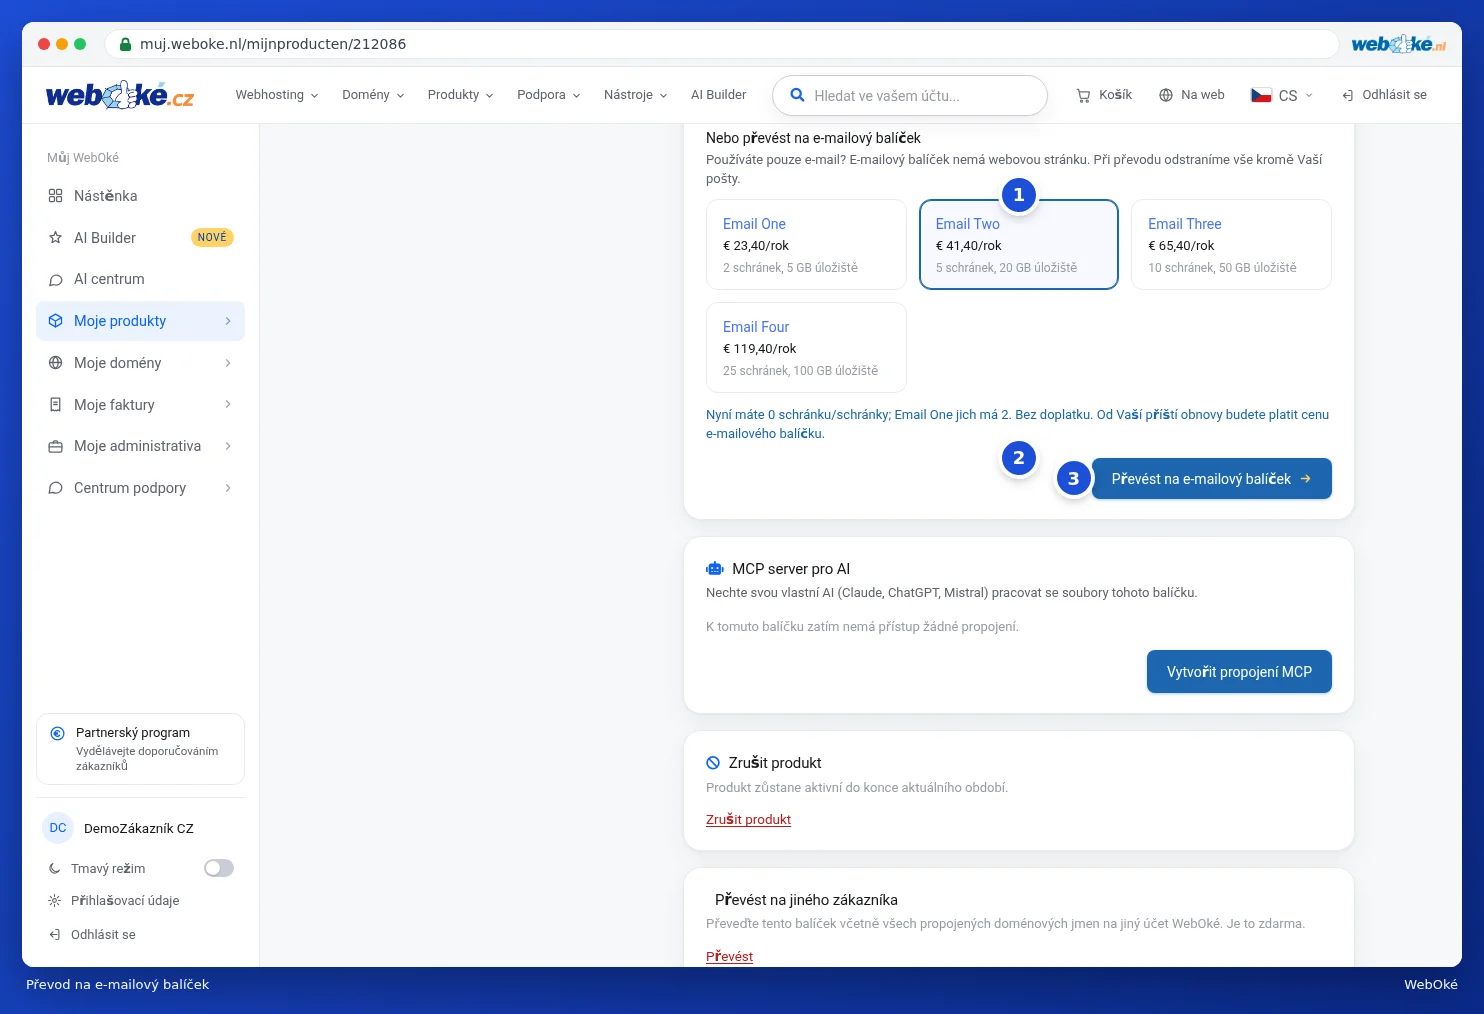
Task: Open the Košík cart icon
Action: tap(1083, 95)
